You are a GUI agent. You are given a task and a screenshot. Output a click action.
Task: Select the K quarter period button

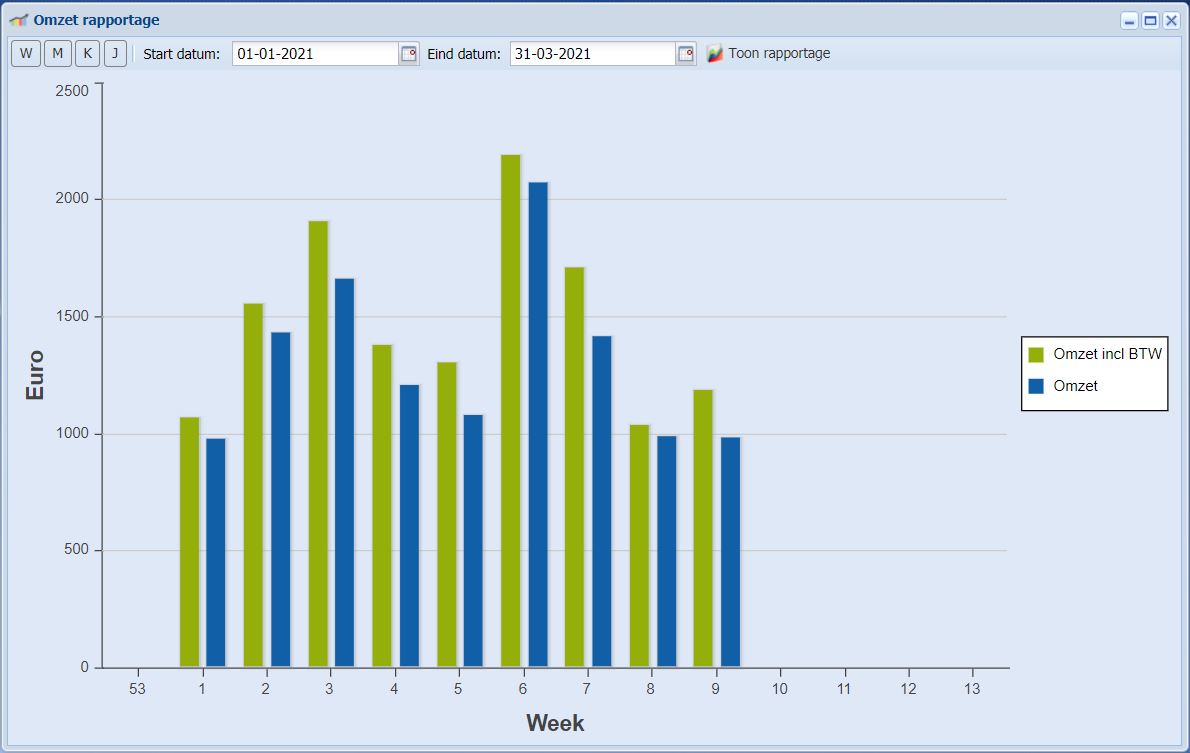pyautogui.click(x=87, y=54)
